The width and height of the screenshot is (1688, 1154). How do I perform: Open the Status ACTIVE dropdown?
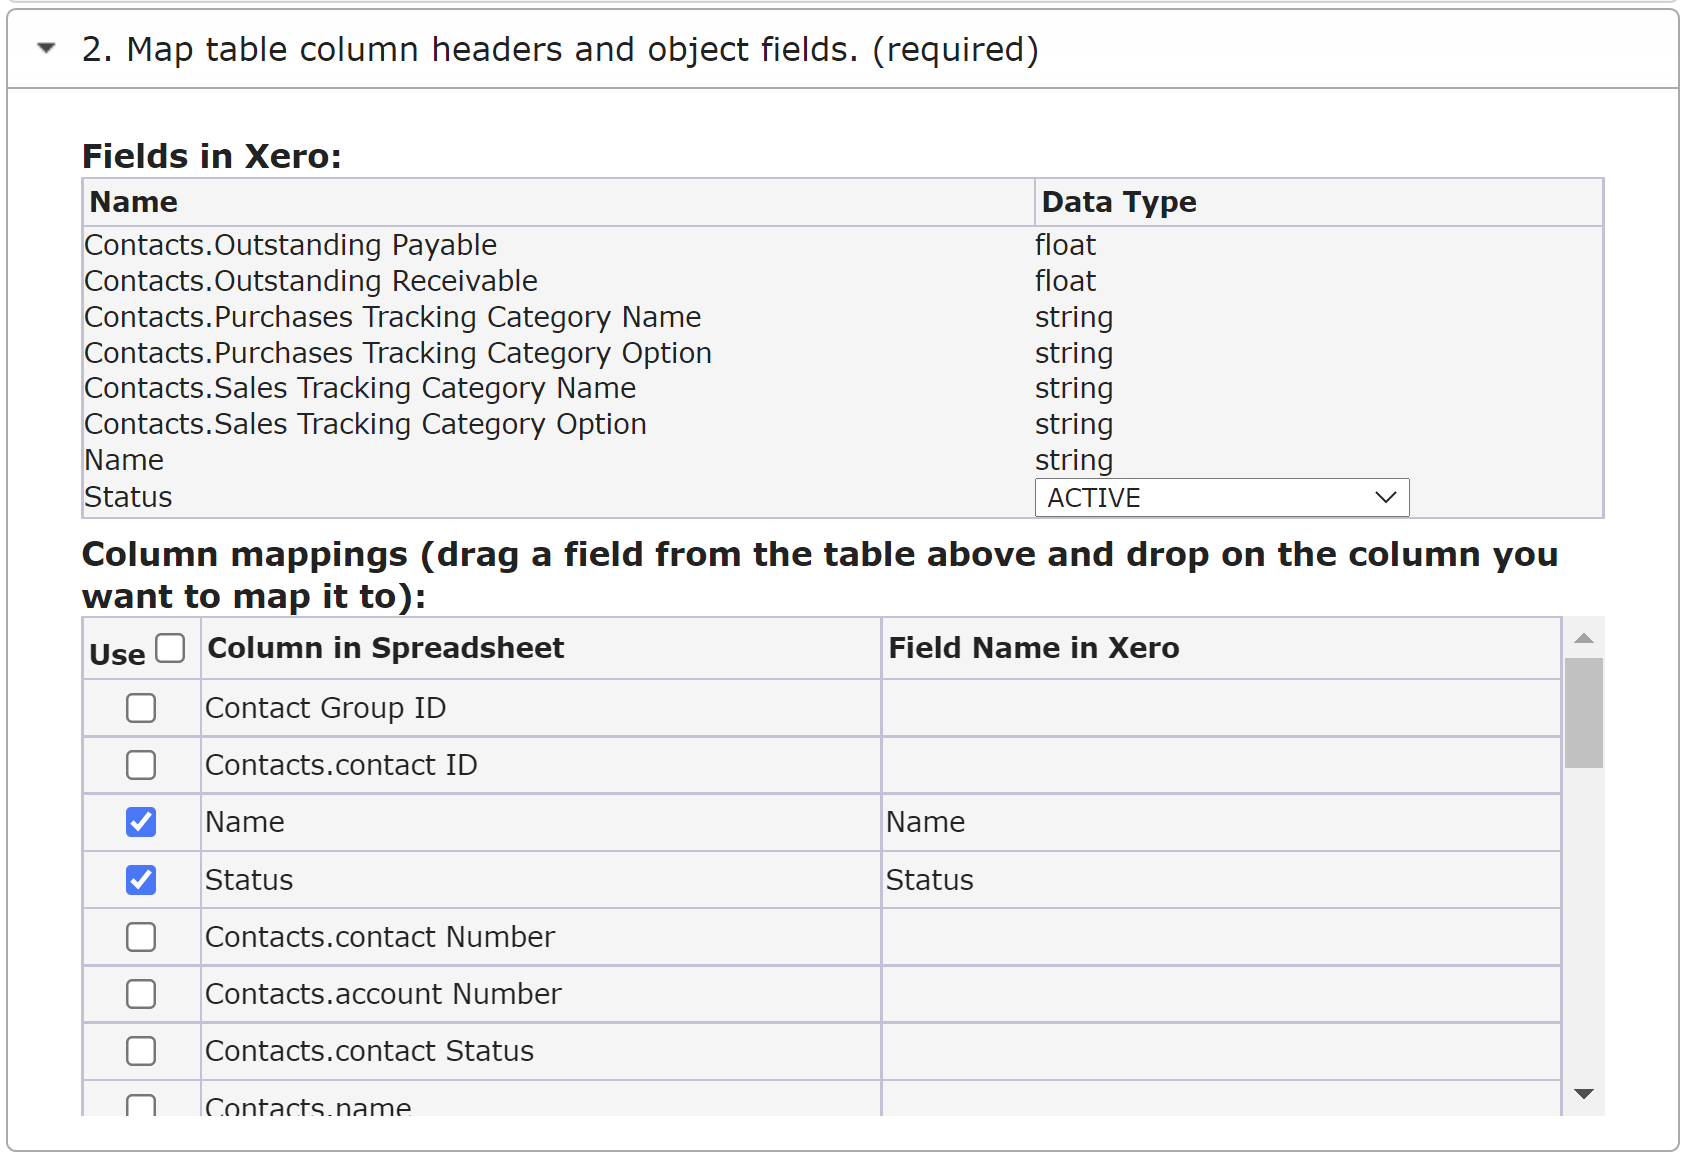tap(1221, 498)
